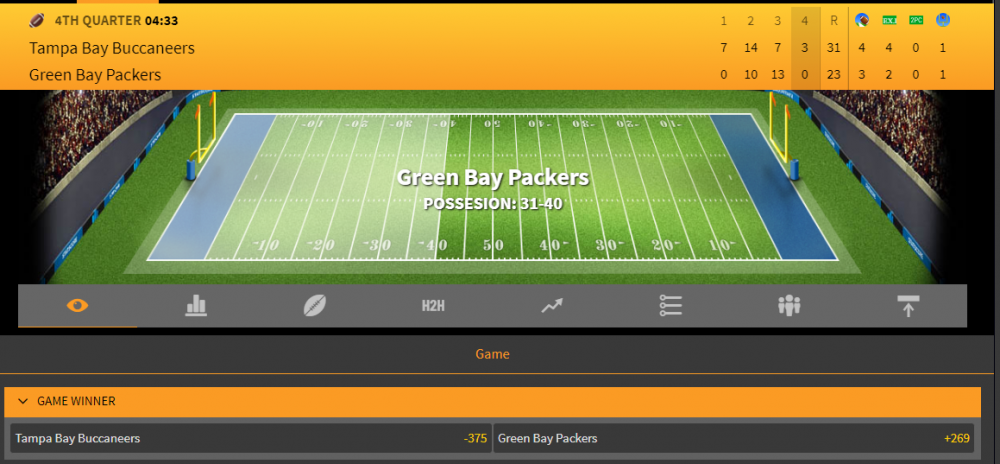Screen dimensions: 1000x464
Task: Click the green 2PC stat icon
Action: (916, 20)
